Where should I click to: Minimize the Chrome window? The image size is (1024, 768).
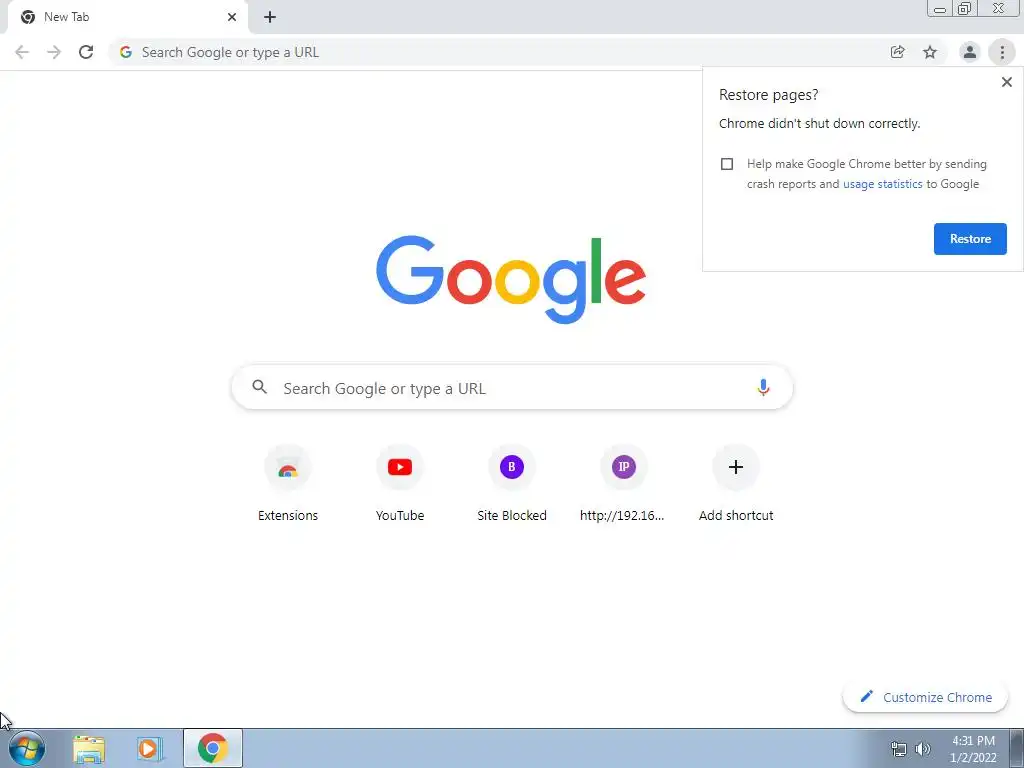click(x=940, y=9)
